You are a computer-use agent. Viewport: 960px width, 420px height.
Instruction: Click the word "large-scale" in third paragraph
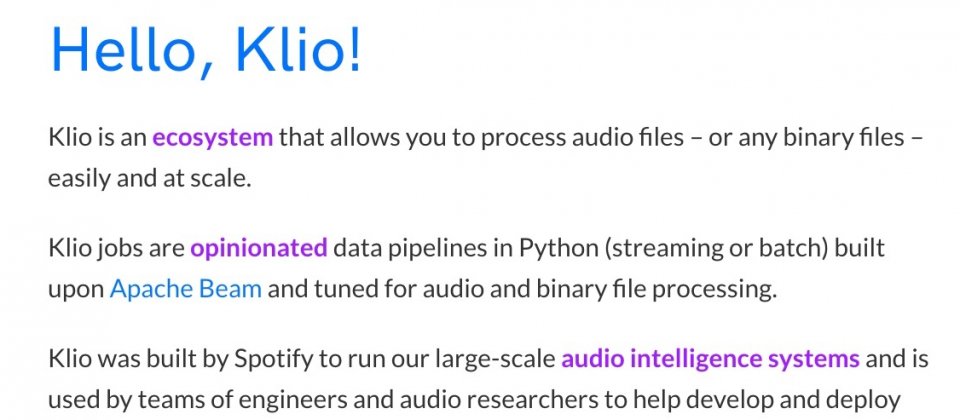coord(495,359)
